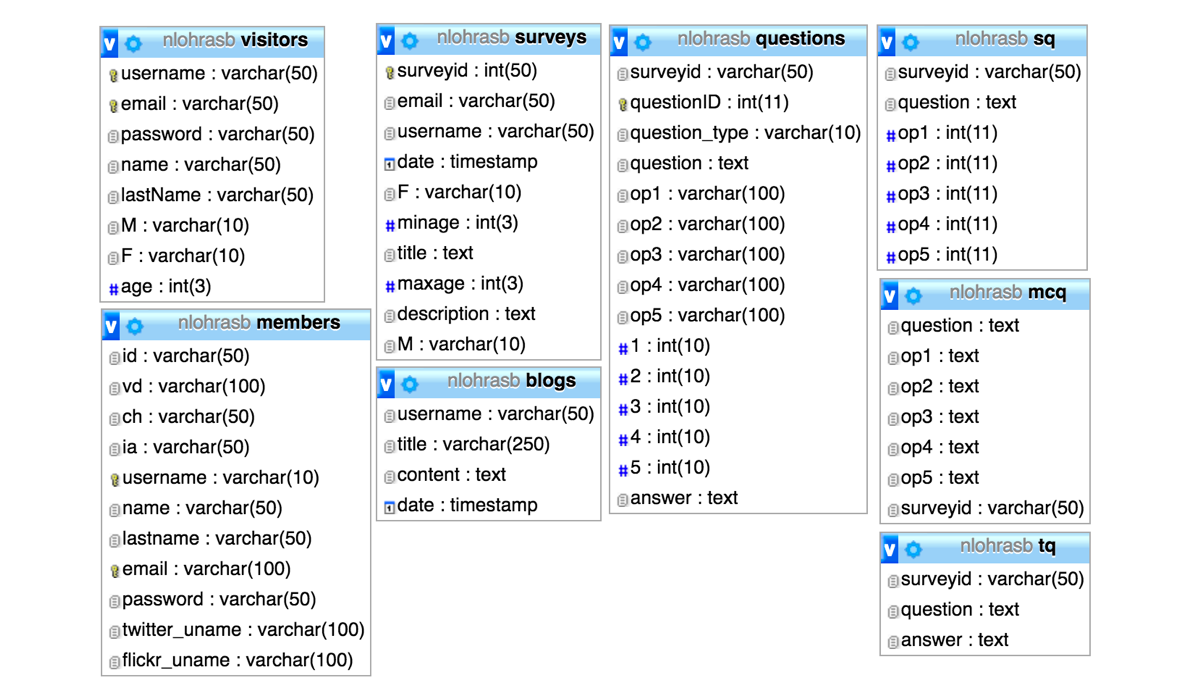Toggle the V switch on tq table
Viewport: 1192px width, 696px height.
pyautogui.click(x=890, y=549)
